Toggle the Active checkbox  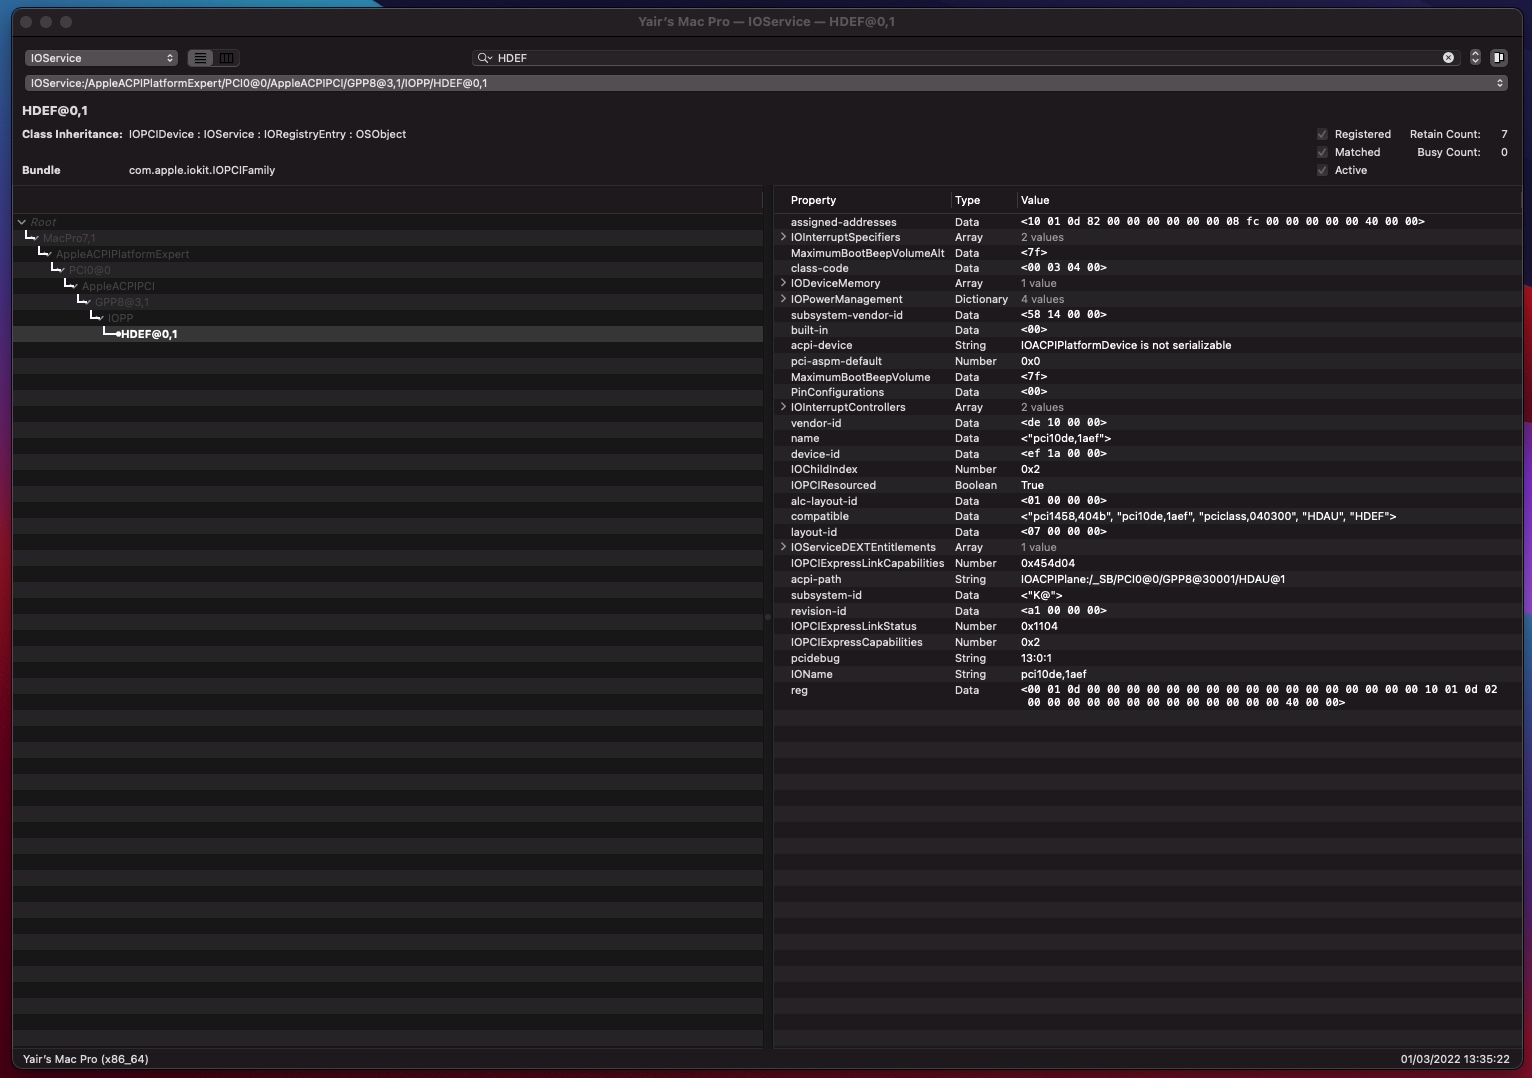1322,170
